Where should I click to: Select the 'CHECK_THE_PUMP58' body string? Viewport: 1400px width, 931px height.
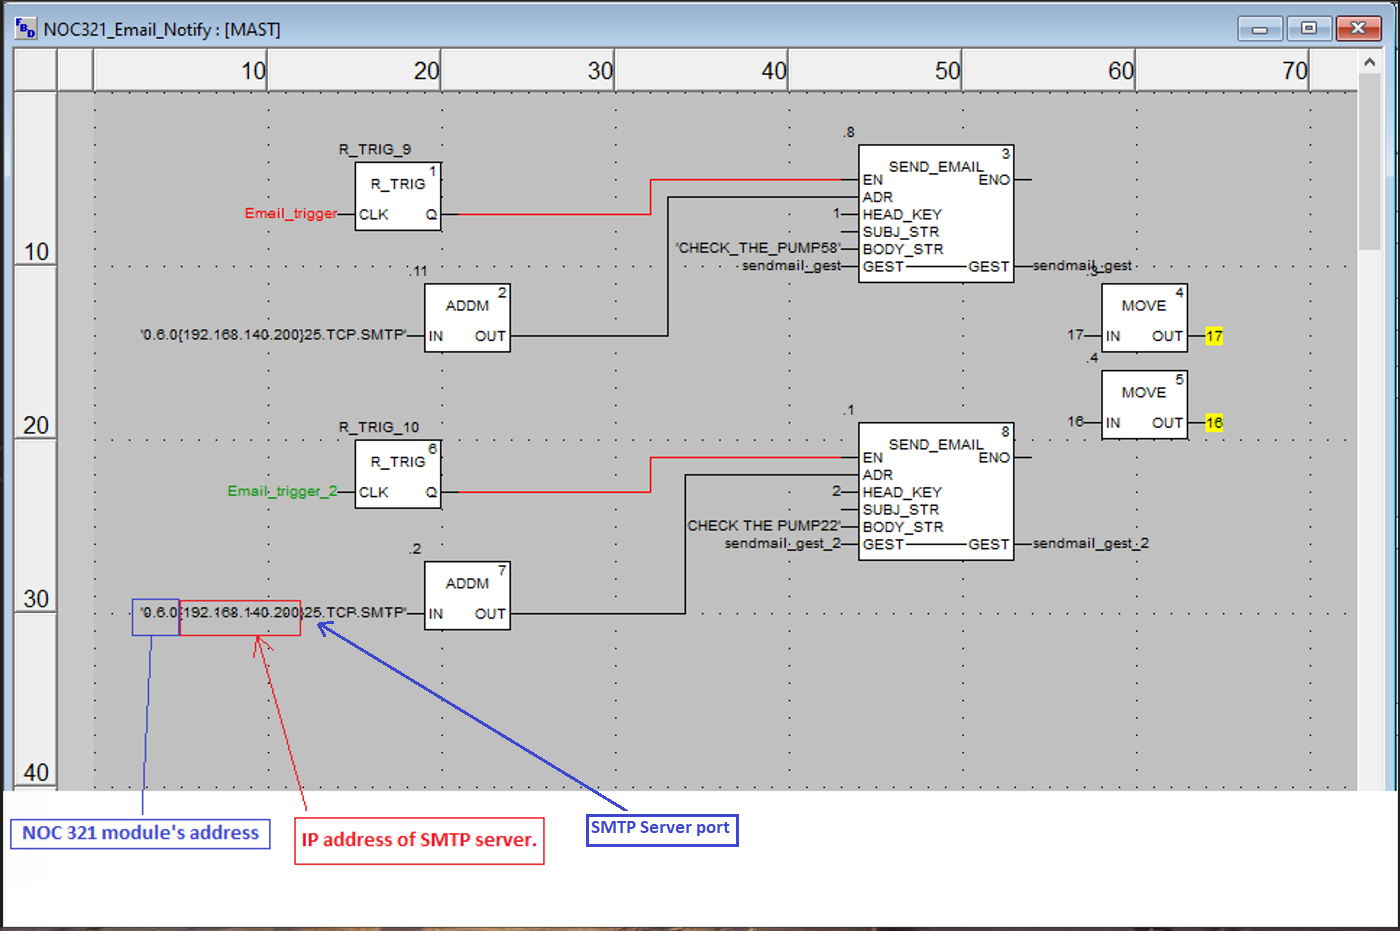[758, 248]
